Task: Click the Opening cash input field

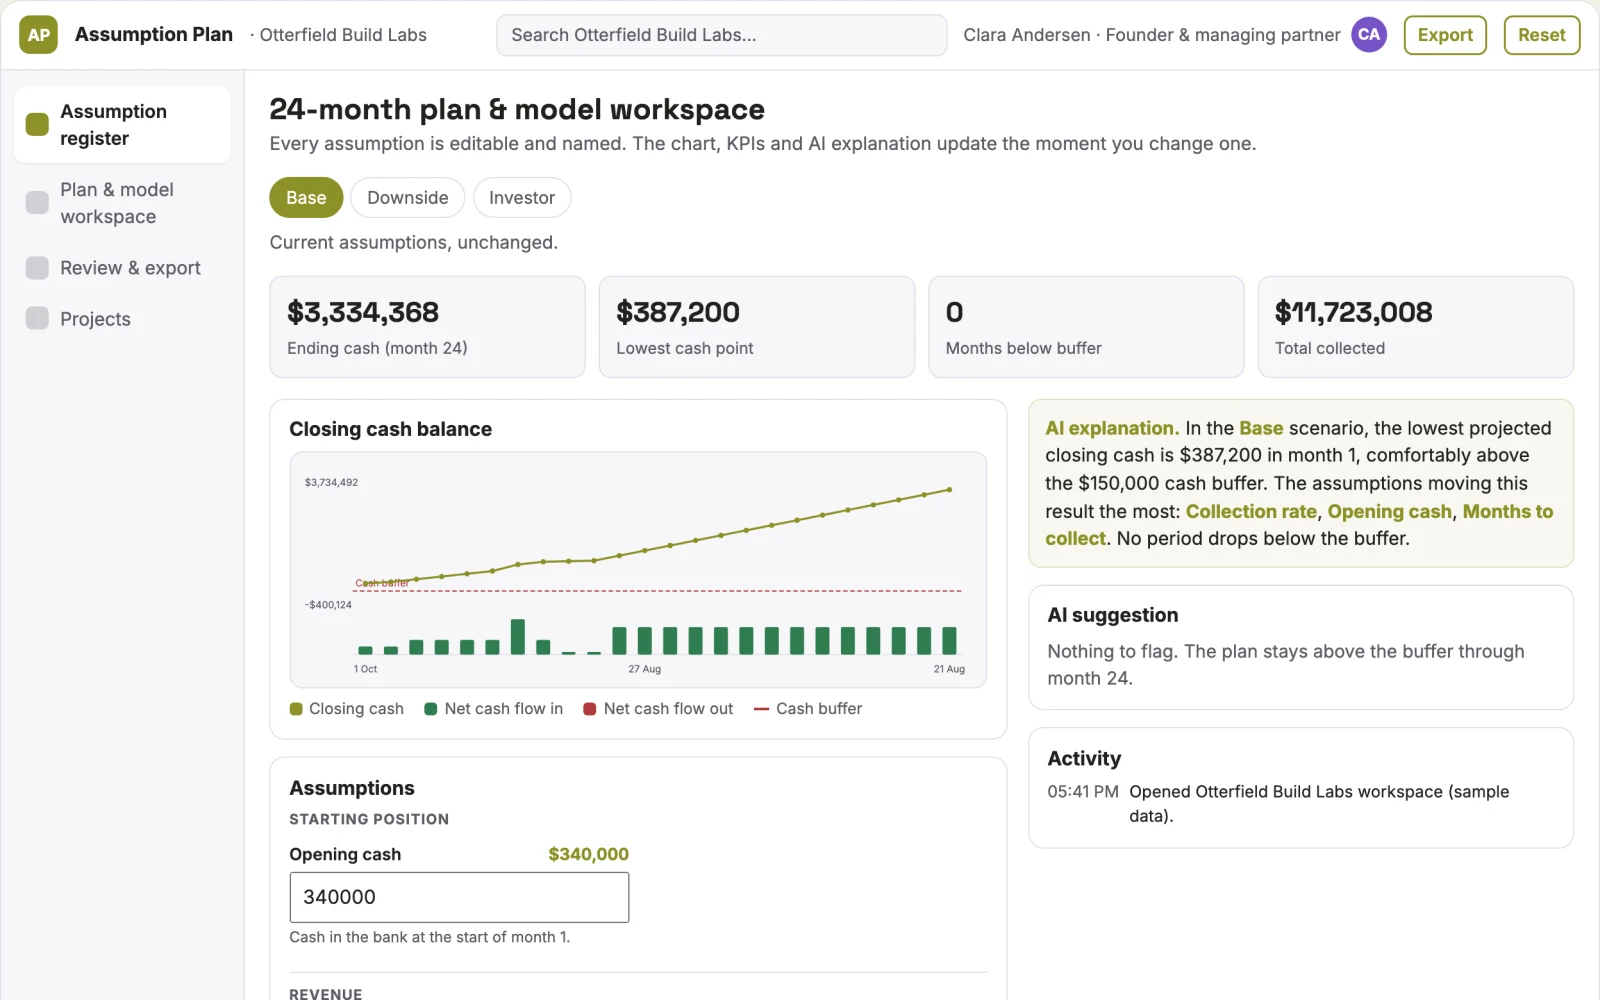Action: [x=459, y=897]
